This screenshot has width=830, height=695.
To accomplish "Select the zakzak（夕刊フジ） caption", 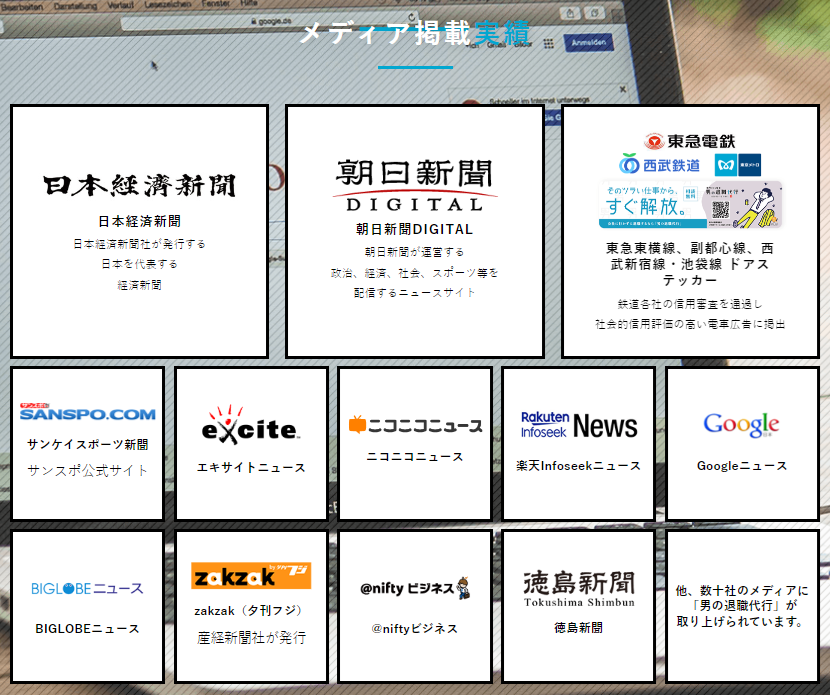I will pyautogui.click(x=251, y=611).
